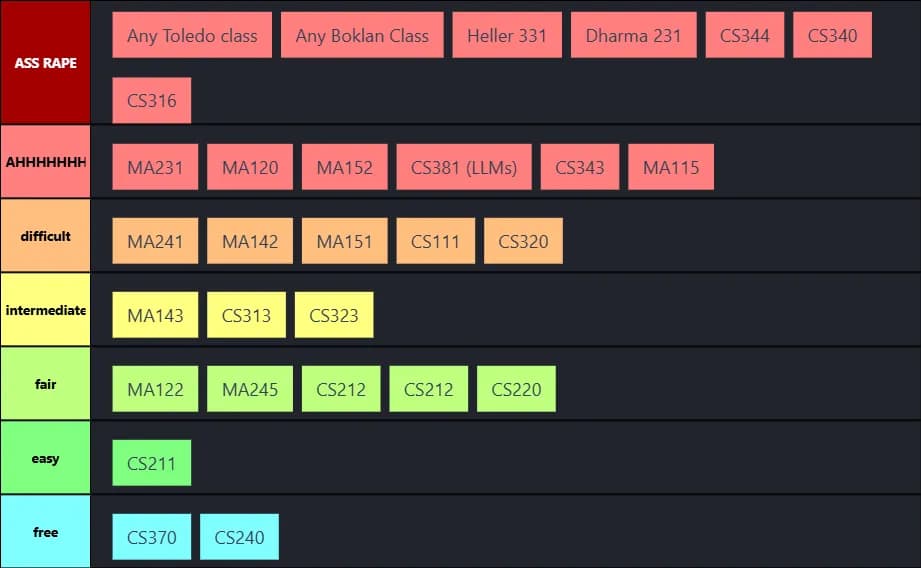Select the CS220 tile
This screenshot has height=568, width=921.
click(x=516, y=389)
